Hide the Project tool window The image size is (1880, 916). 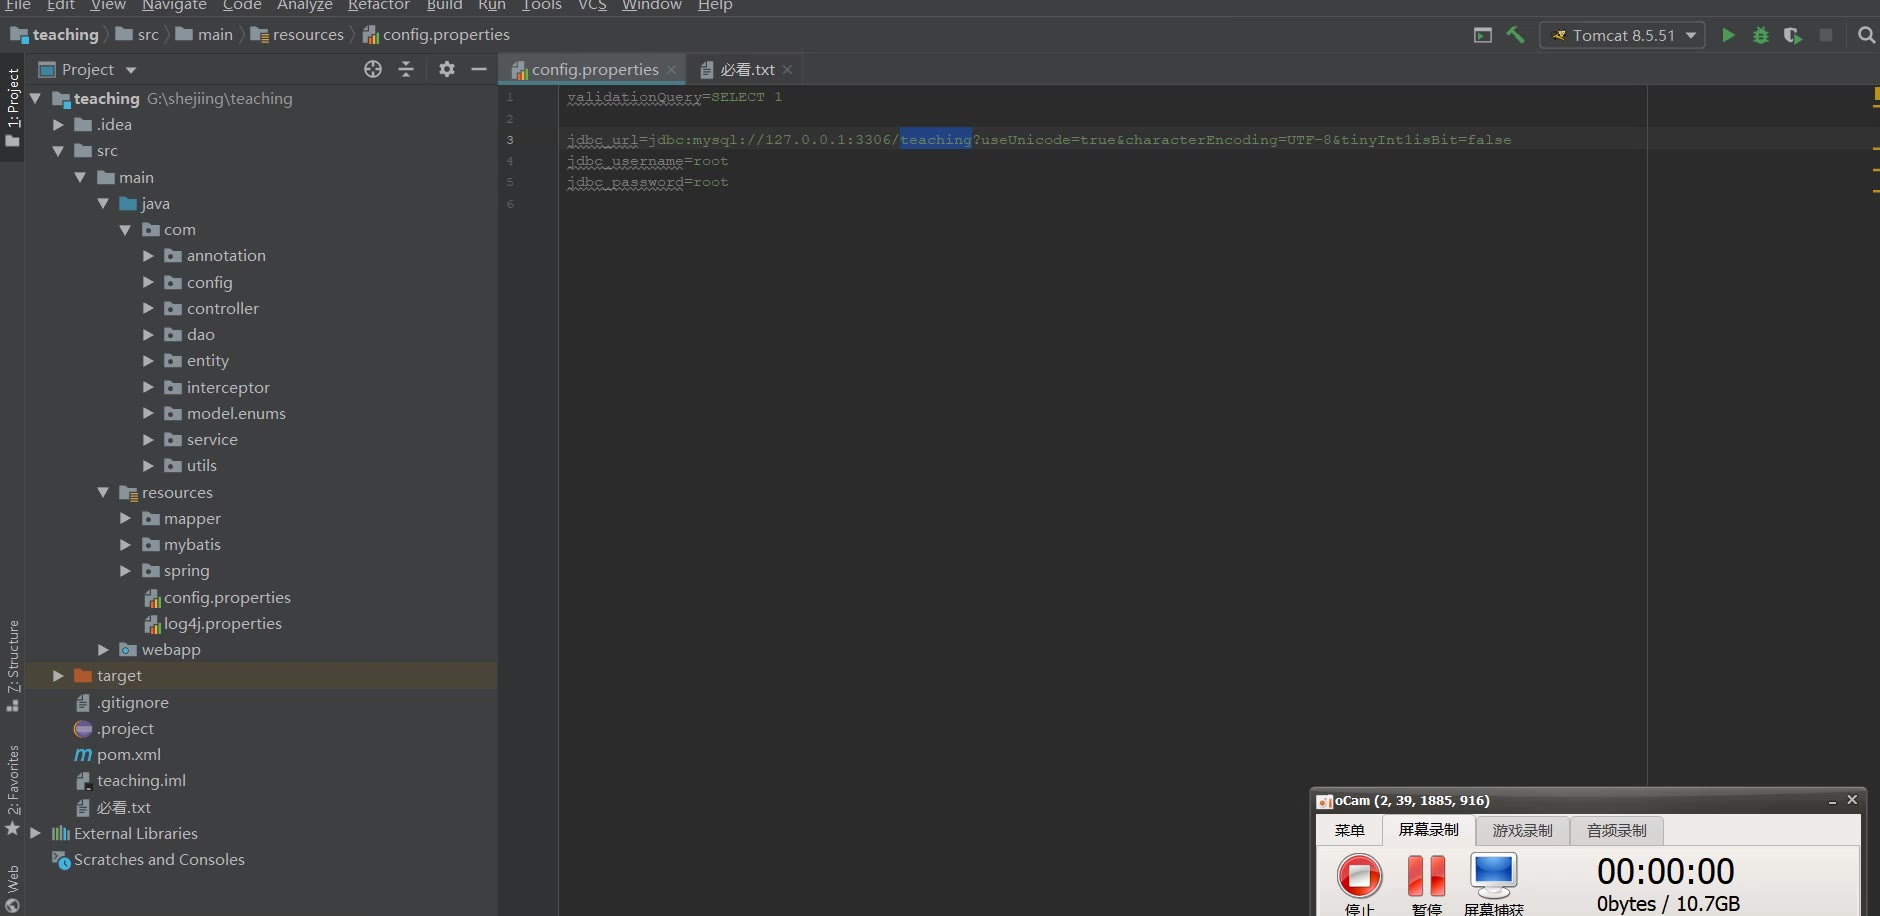479,69
